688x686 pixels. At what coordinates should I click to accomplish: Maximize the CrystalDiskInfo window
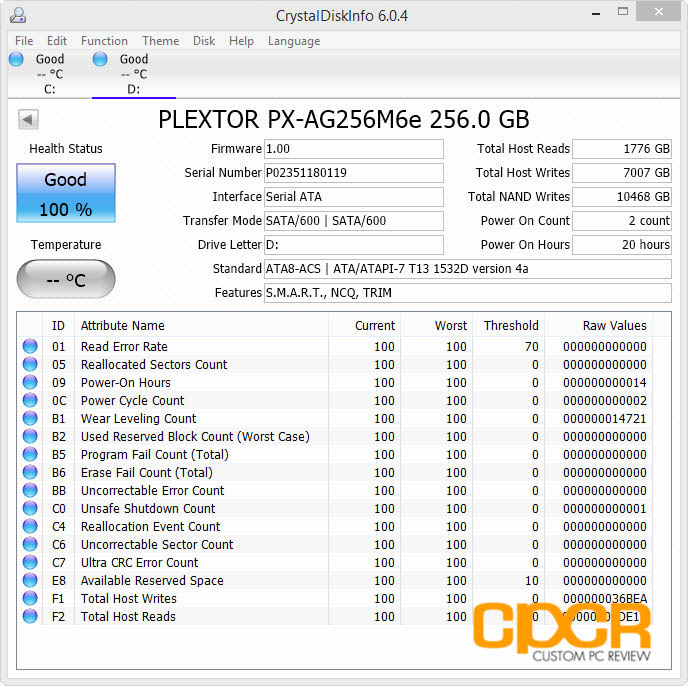click(623, 12)
